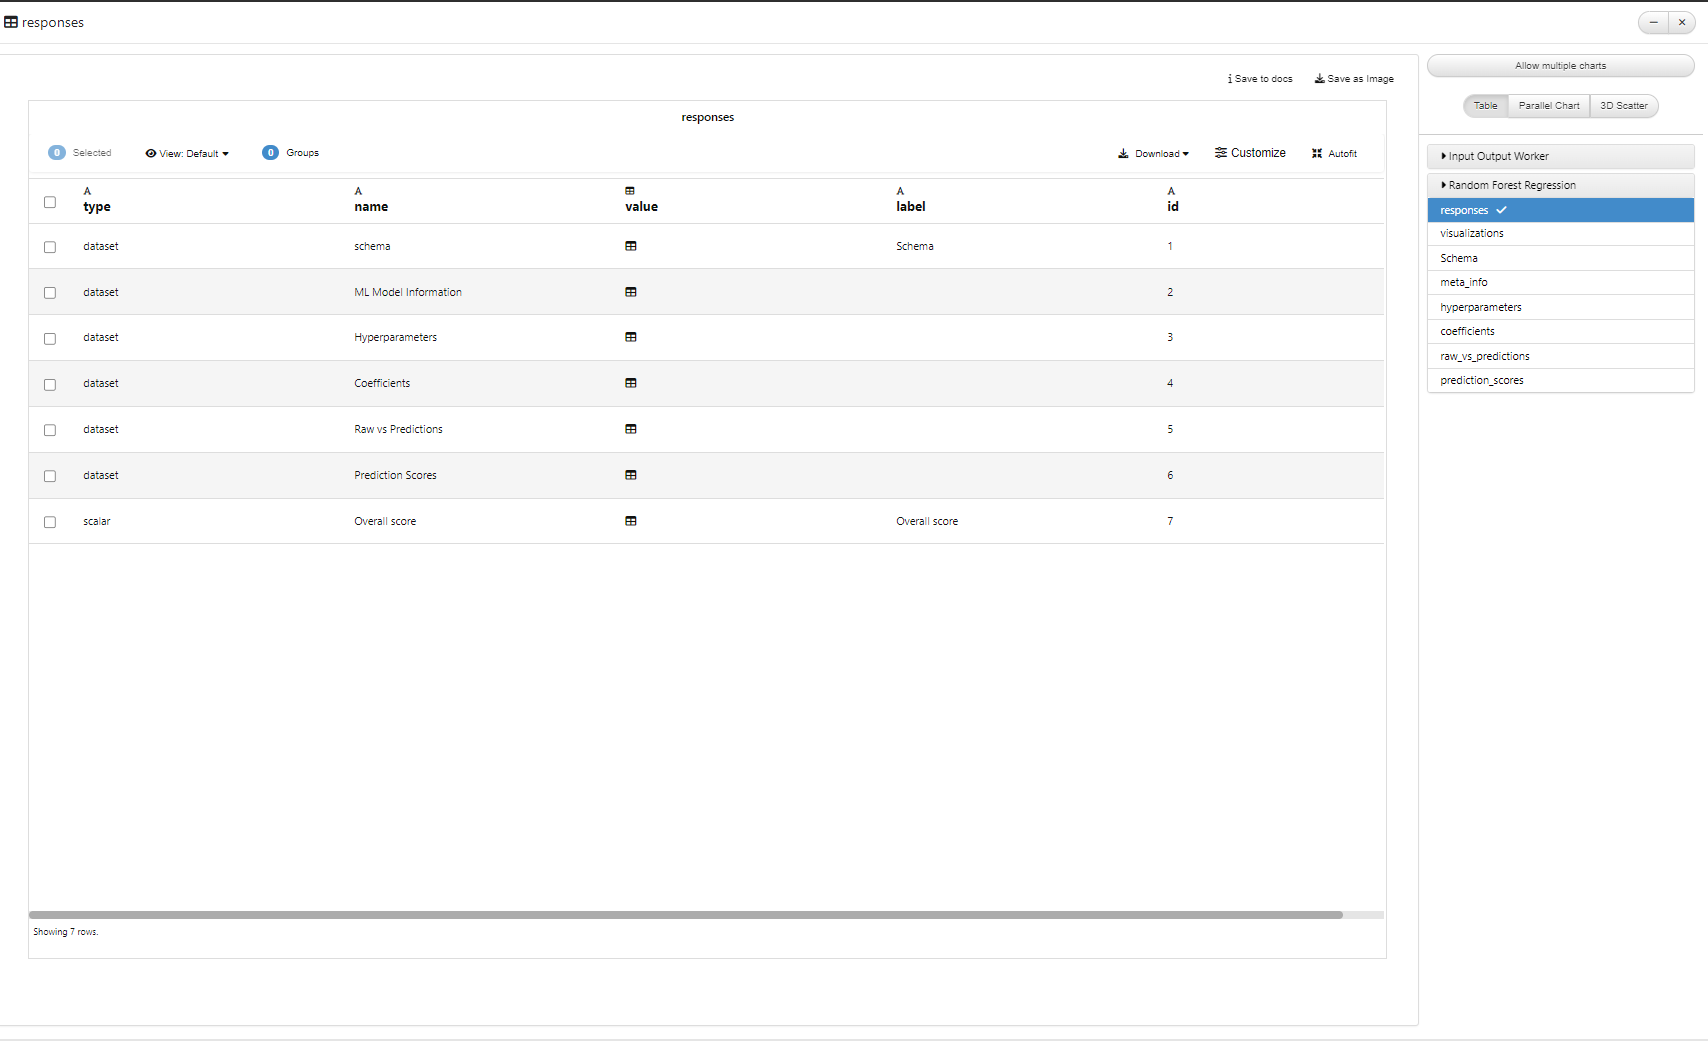Screen dimensions: 1708x1055
Task: Open the Download dropdown menu
Action: pyautogui.click(x=1153, y=154)
